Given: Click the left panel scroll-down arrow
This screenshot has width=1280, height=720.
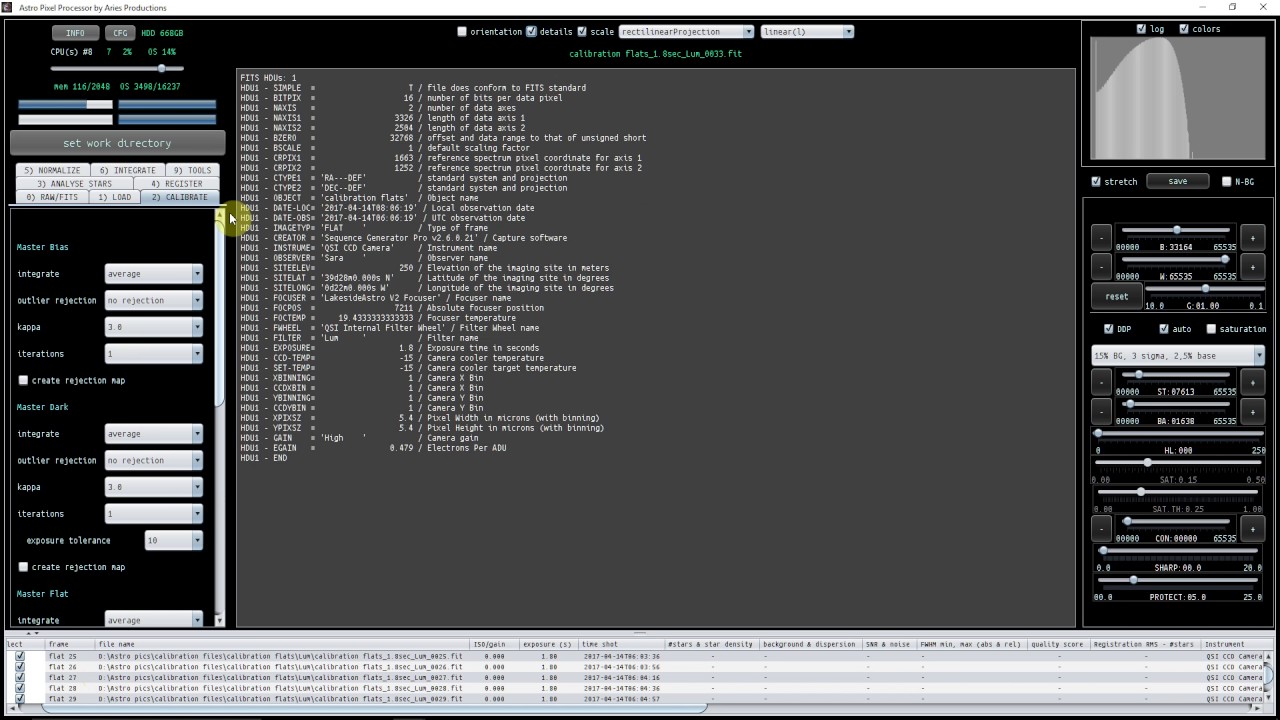Looking at the screenshot, I should (x=219, y=620).
